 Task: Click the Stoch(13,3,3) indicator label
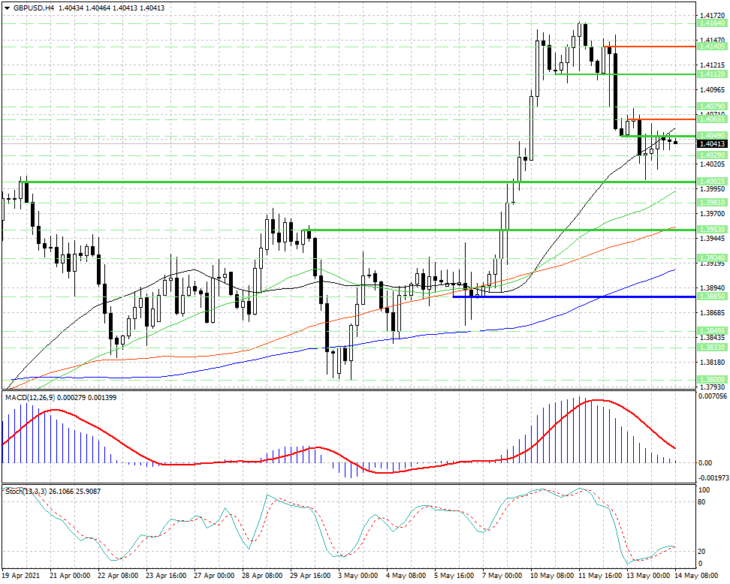pos(25,491)
